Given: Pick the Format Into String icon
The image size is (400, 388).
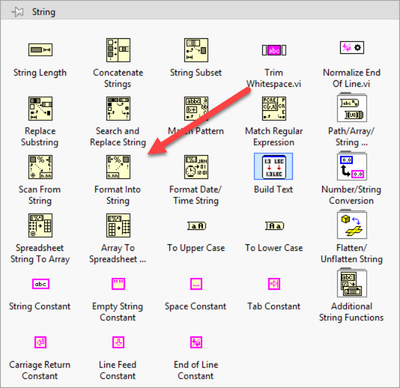Looking at the screenshot, I should (x=118, y=167).
